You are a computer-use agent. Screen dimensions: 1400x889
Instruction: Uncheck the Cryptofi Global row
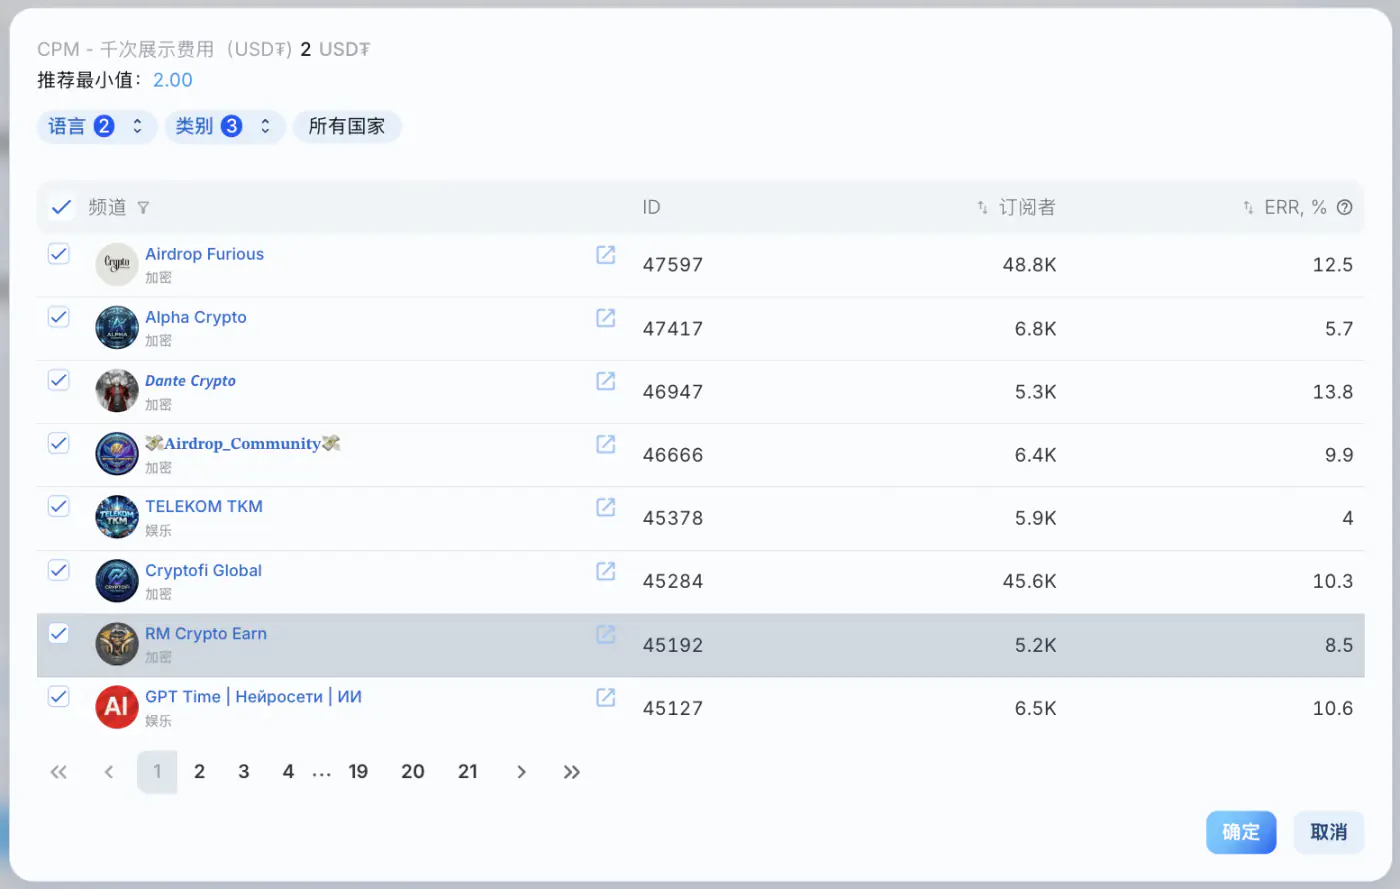(59, 570)
